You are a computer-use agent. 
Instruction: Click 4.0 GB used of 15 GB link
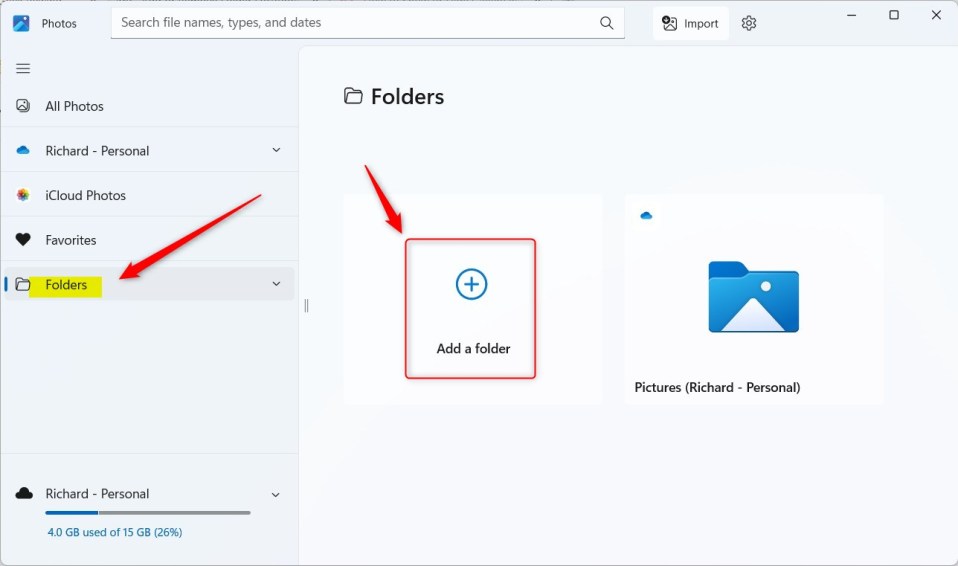pos(115,532)
